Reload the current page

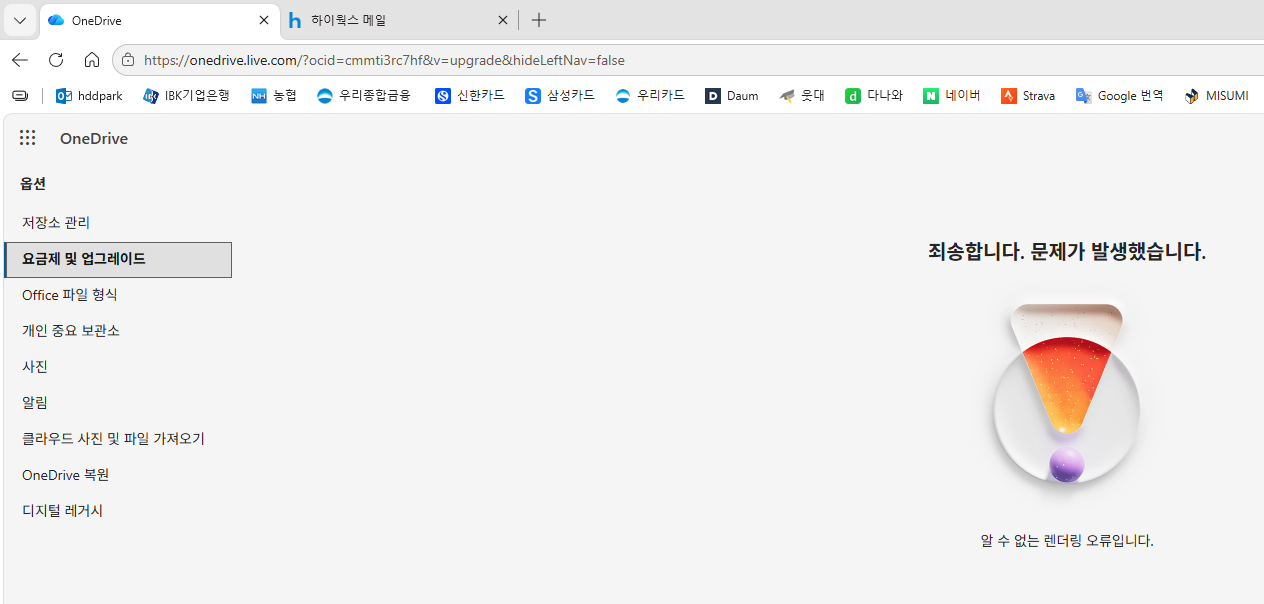[x=56, y=60]
